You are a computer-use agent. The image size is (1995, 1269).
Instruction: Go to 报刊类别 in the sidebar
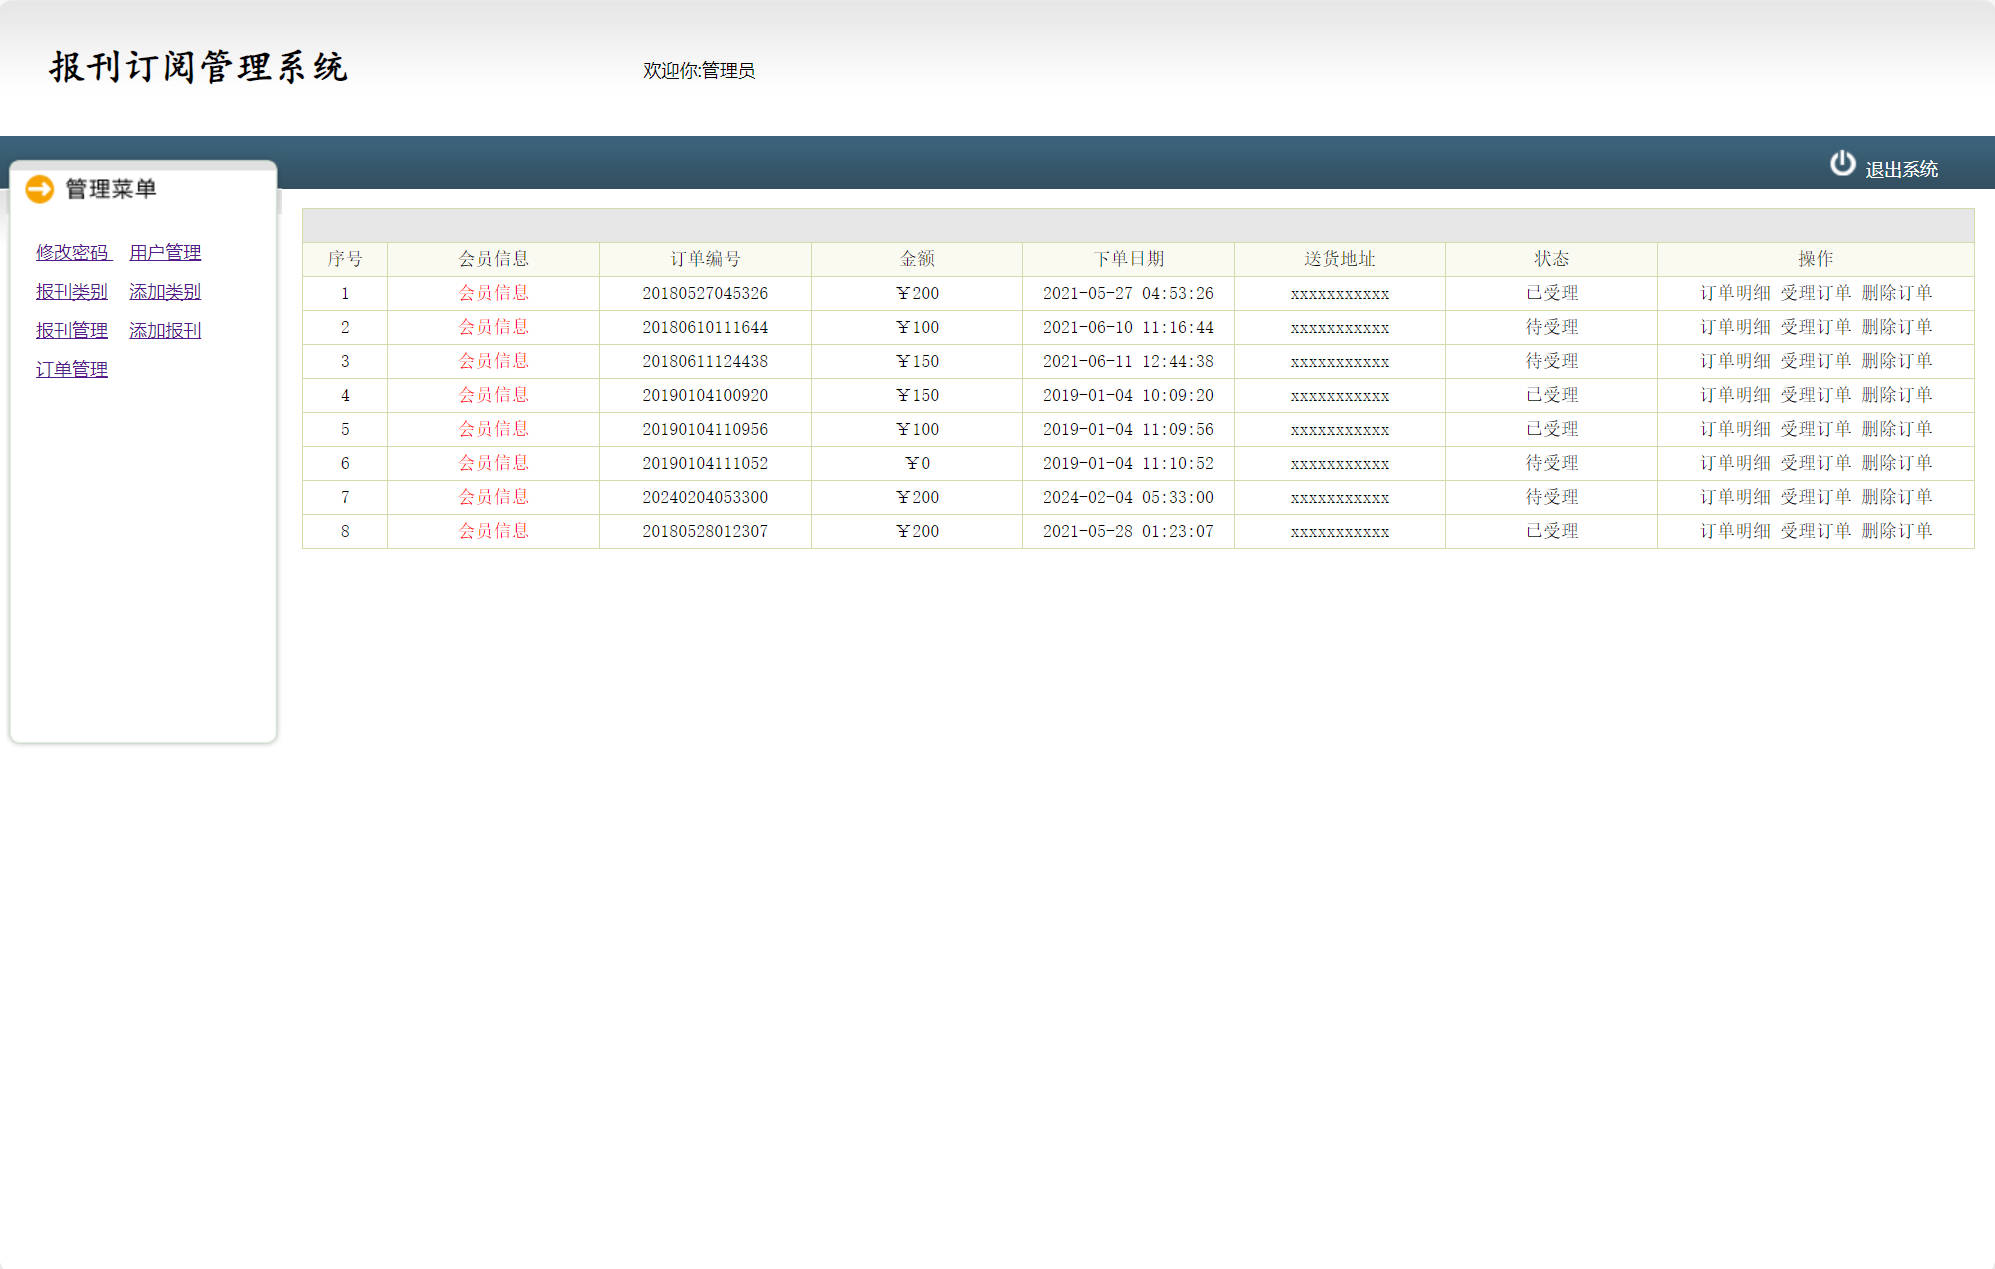tap(72, 291)
